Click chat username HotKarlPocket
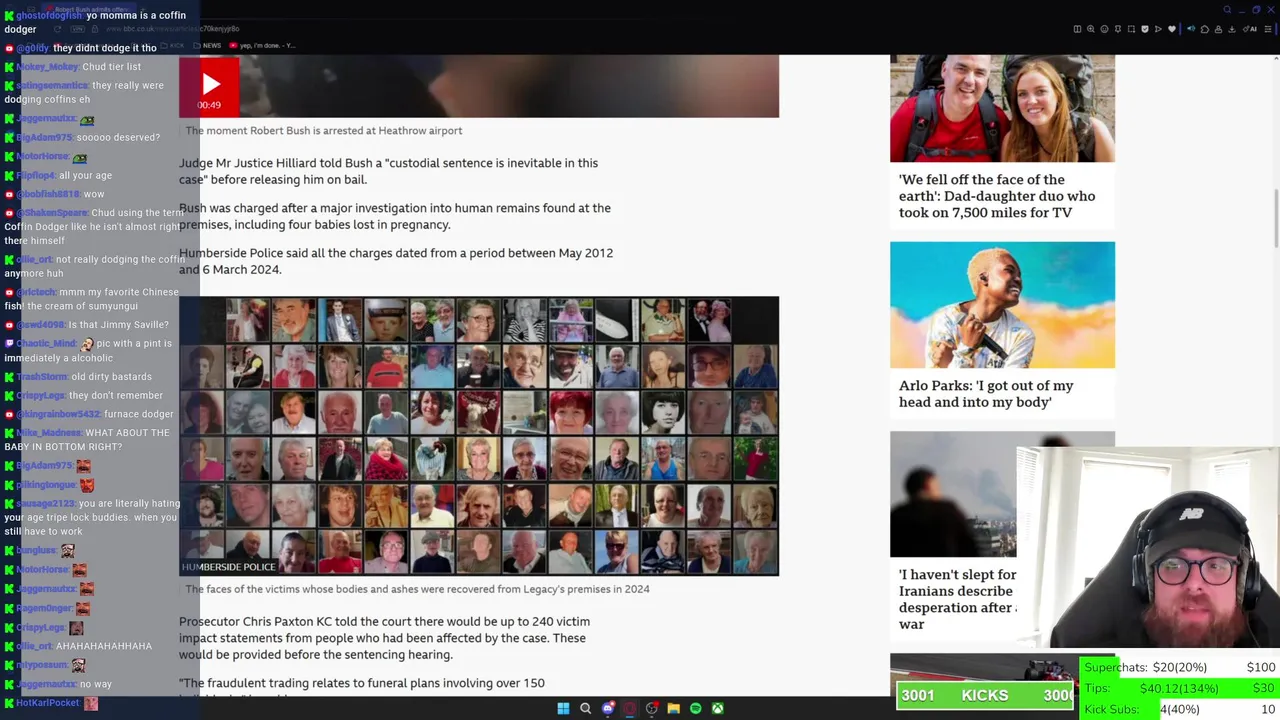 pos(47,703)
